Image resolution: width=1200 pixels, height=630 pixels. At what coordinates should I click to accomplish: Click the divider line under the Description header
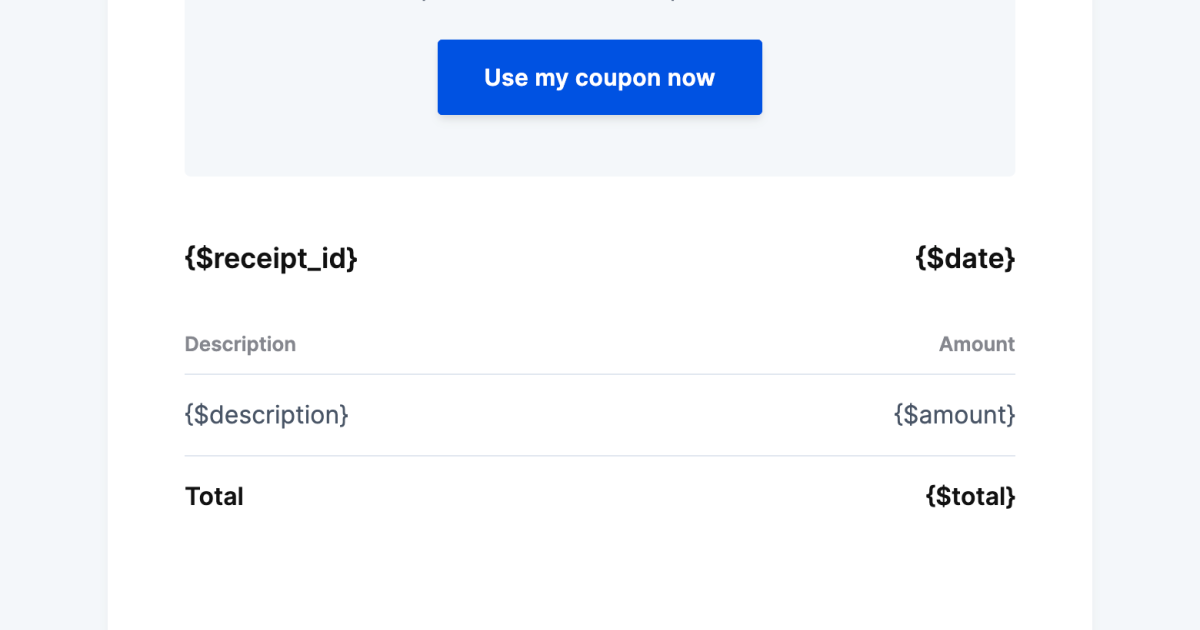pos(600,375)
